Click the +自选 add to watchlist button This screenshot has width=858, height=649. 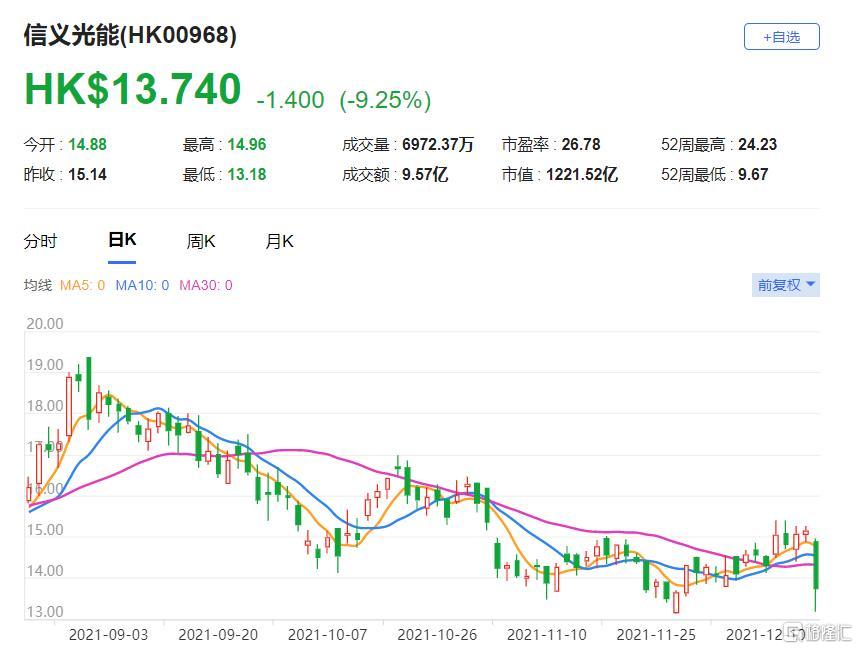[x=781, y=37]
